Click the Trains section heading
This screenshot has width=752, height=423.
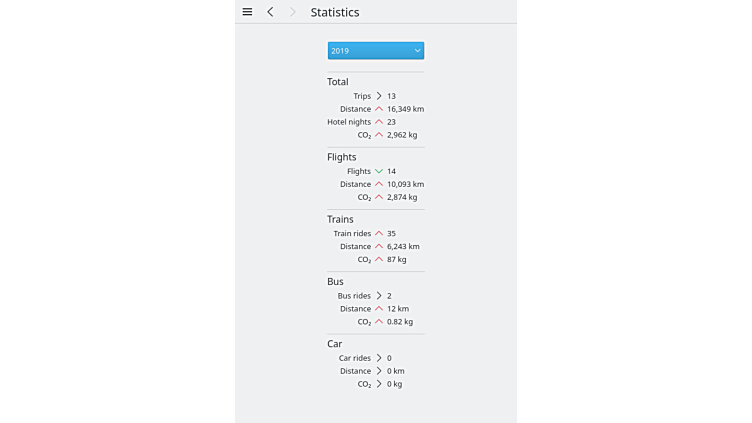(340, 219)
